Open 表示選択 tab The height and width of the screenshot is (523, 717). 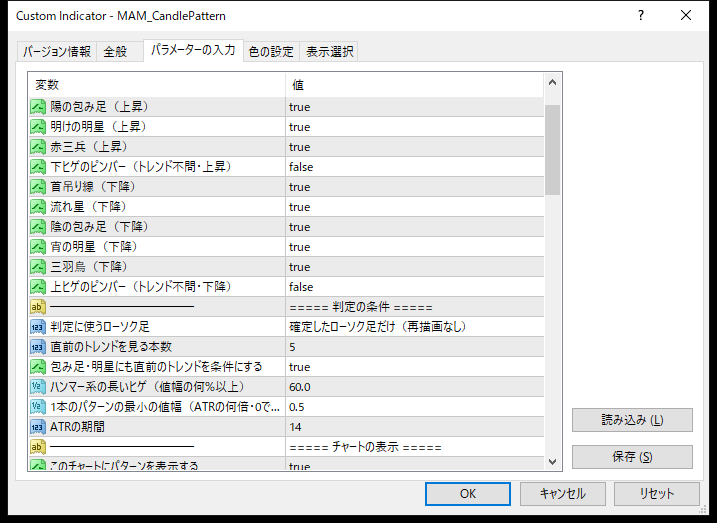[x=329, y=52]
